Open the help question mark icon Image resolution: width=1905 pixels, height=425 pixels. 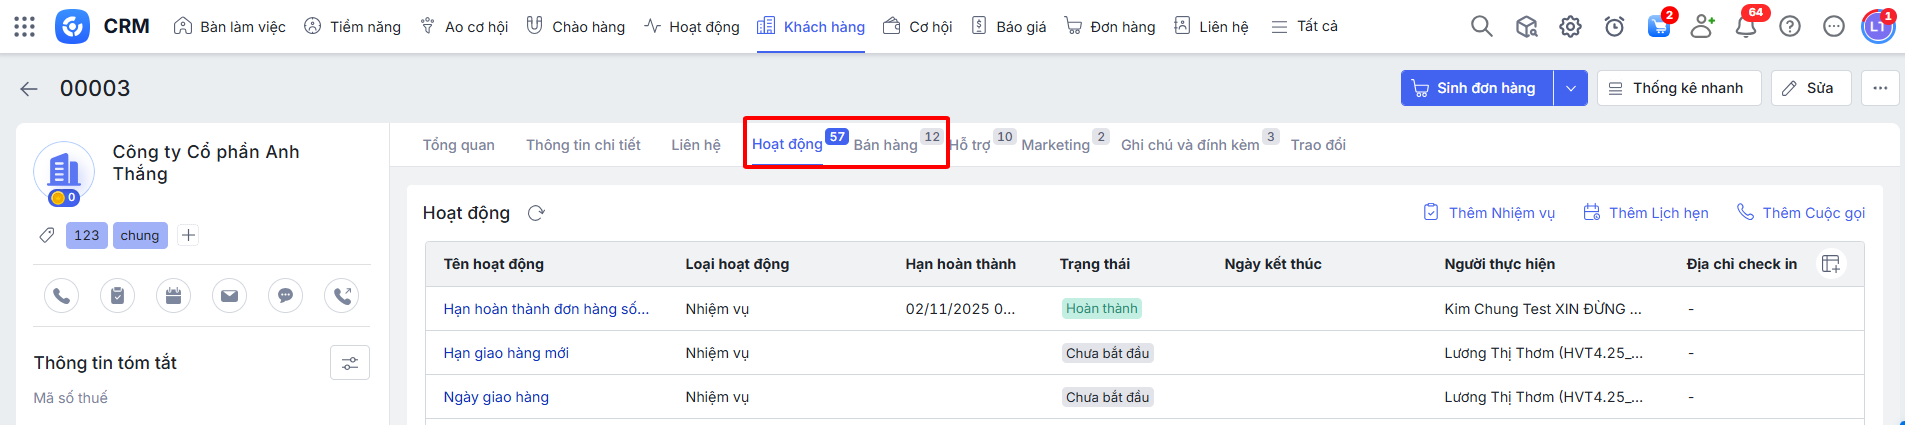point(1790,27)
